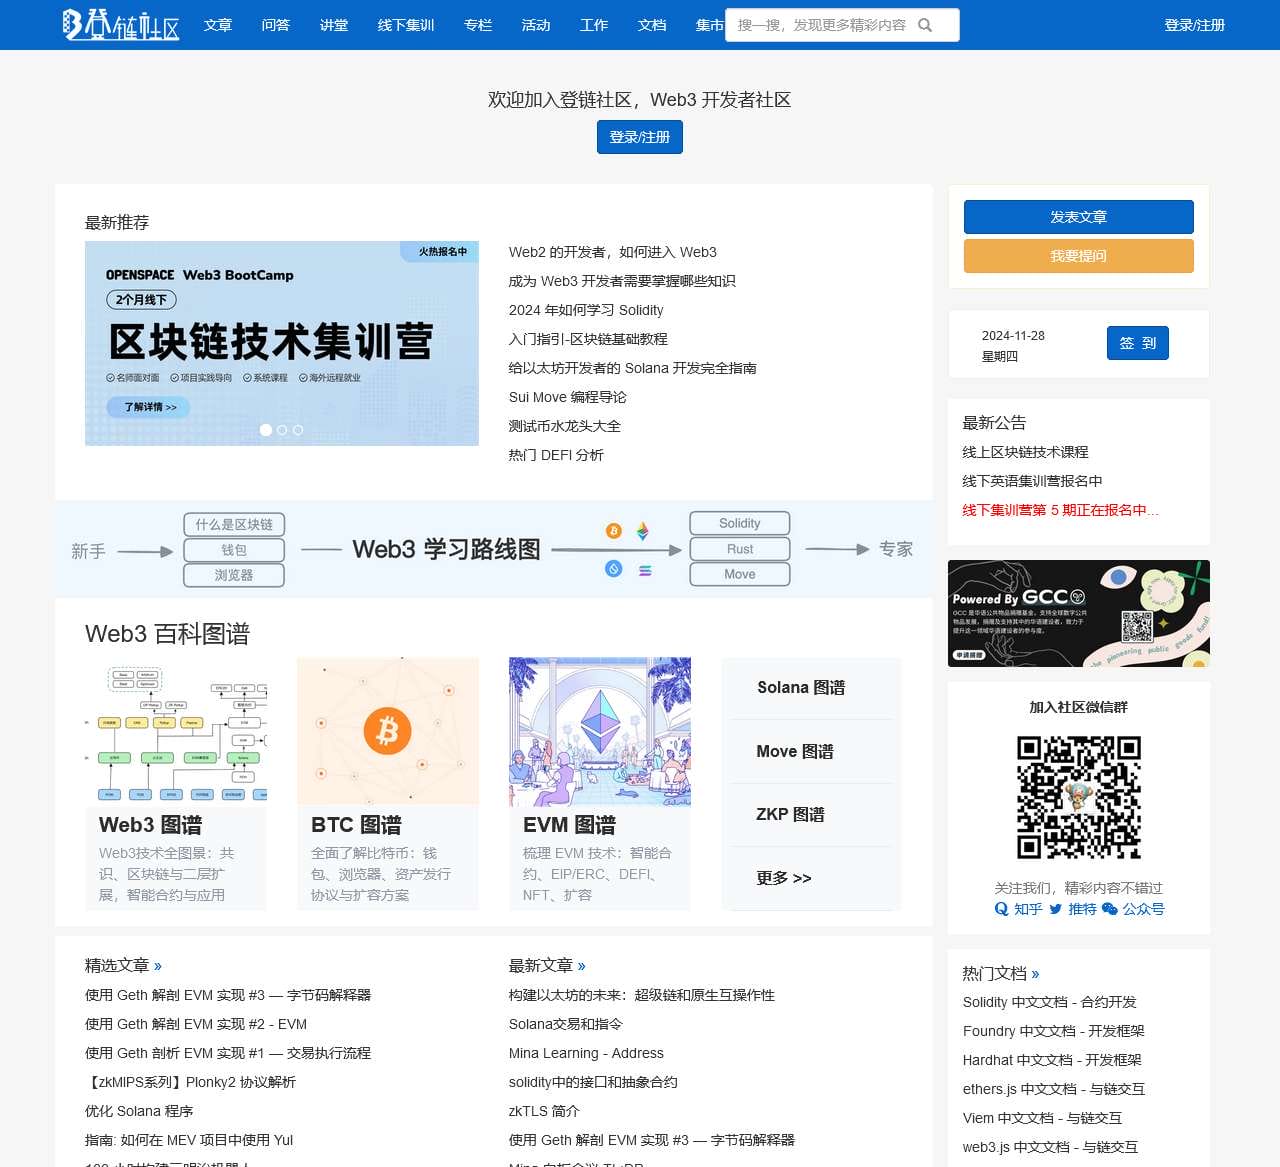Click the Ethereum diamond icon in the roadmap banner
The image size is (1280, 1167).
pos(643,531)
